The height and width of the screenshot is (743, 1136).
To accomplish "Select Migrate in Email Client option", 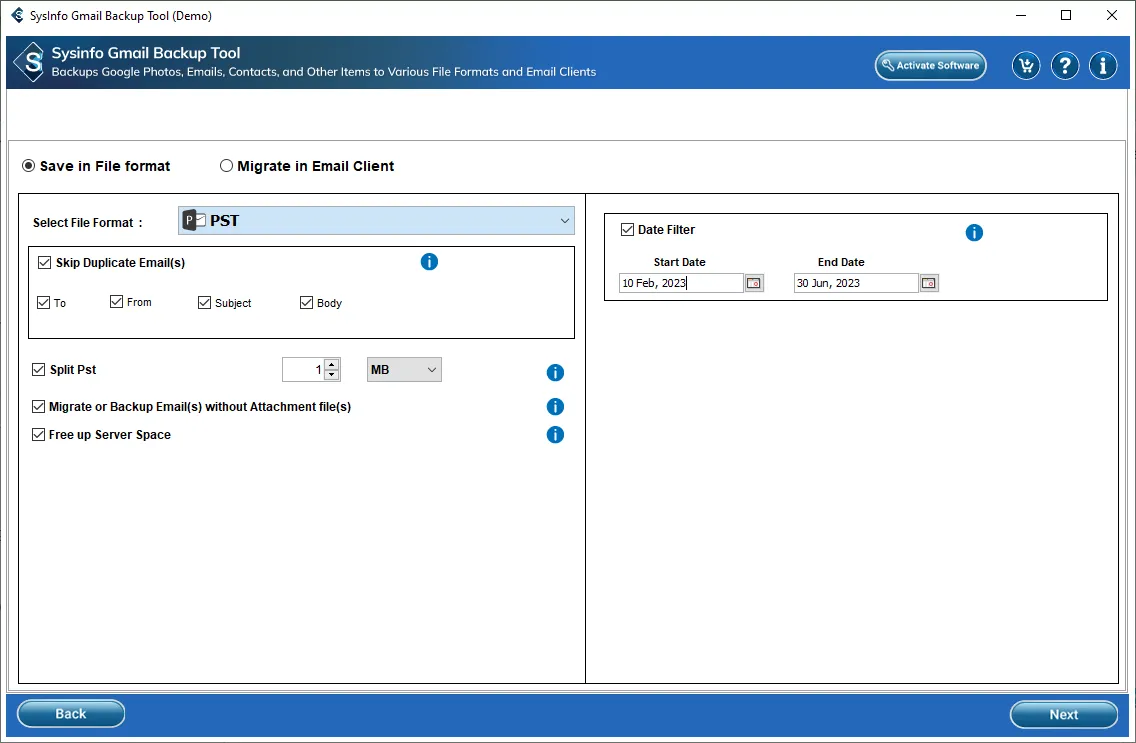I will tap(227, 166).
